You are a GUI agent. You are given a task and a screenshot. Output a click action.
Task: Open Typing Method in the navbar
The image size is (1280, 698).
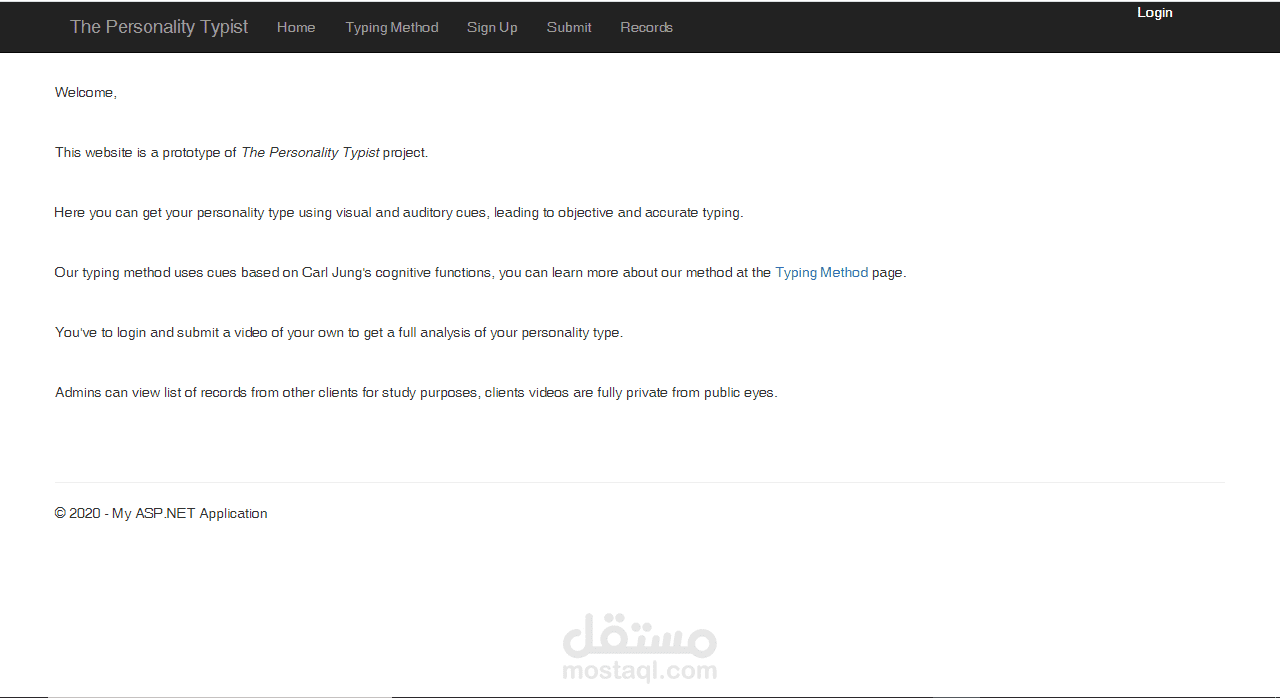pyautogui.click(x=392, y=27)
